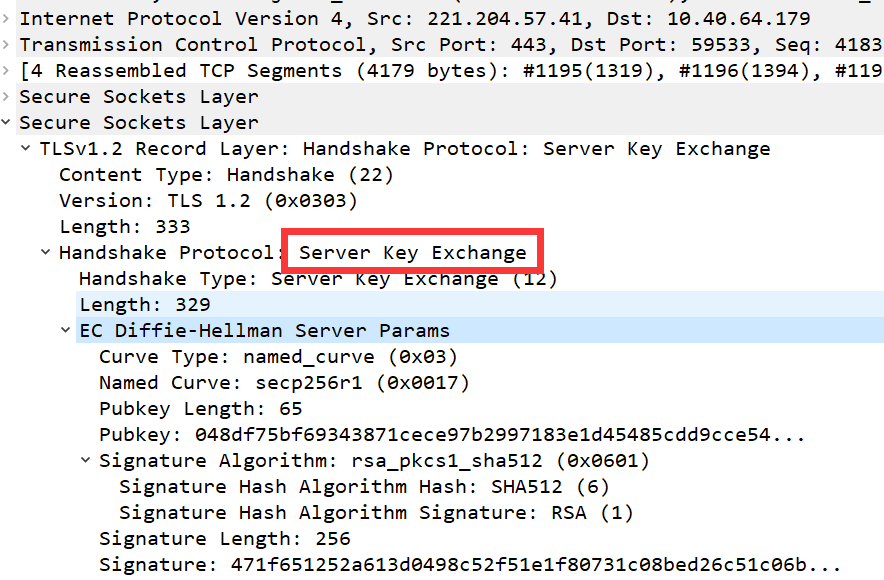Collapse the Signature Algorithm node
This screenshot has height=580, width=884.
click(85, 461)
